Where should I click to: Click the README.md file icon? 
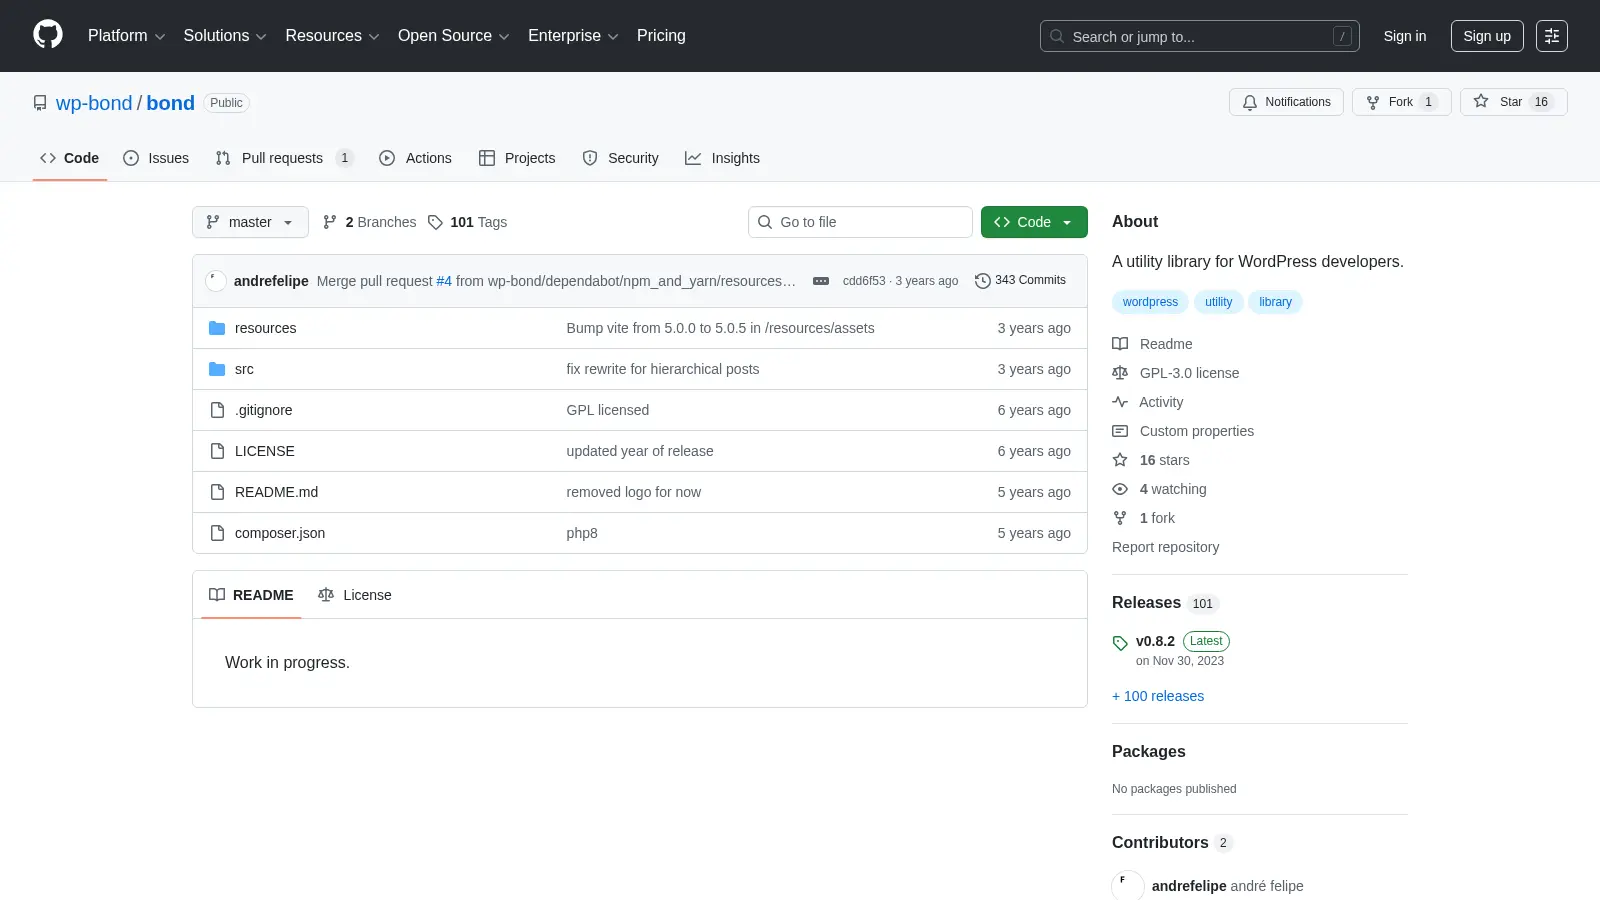point(217,492)
